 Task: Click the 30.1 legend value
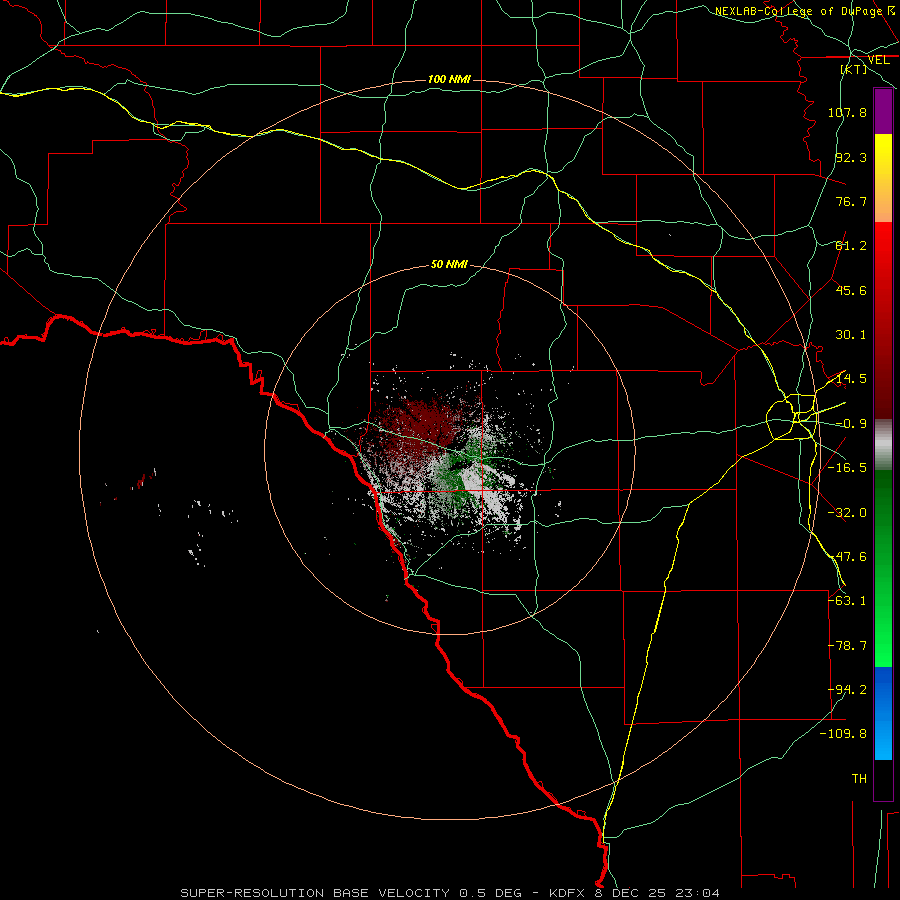point(851,335)
